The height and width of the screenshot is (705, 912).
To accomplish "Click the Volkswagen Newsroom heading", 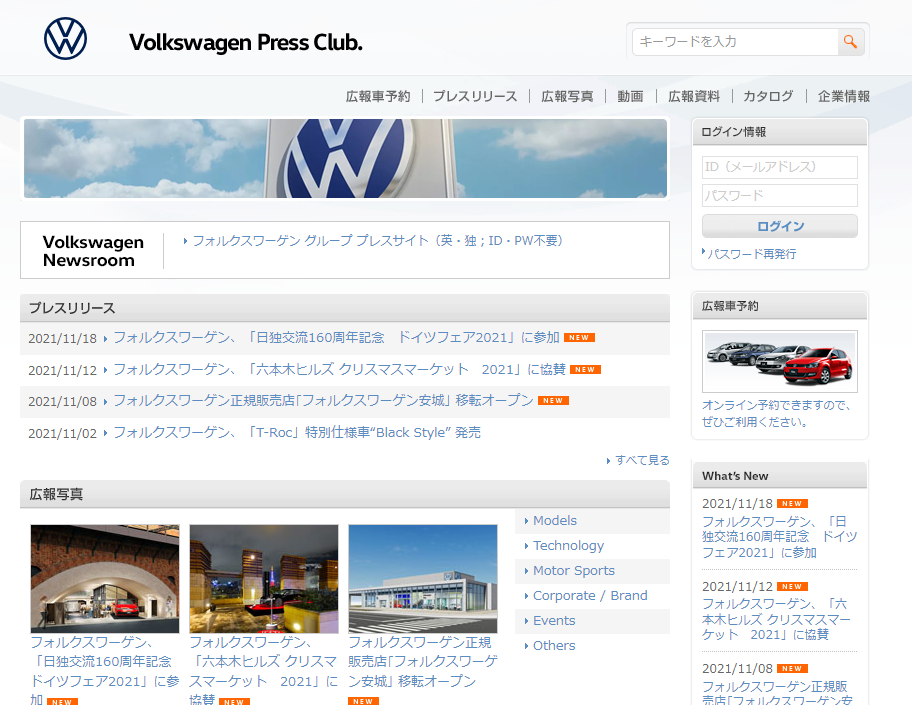I will [x=93, y=251].
